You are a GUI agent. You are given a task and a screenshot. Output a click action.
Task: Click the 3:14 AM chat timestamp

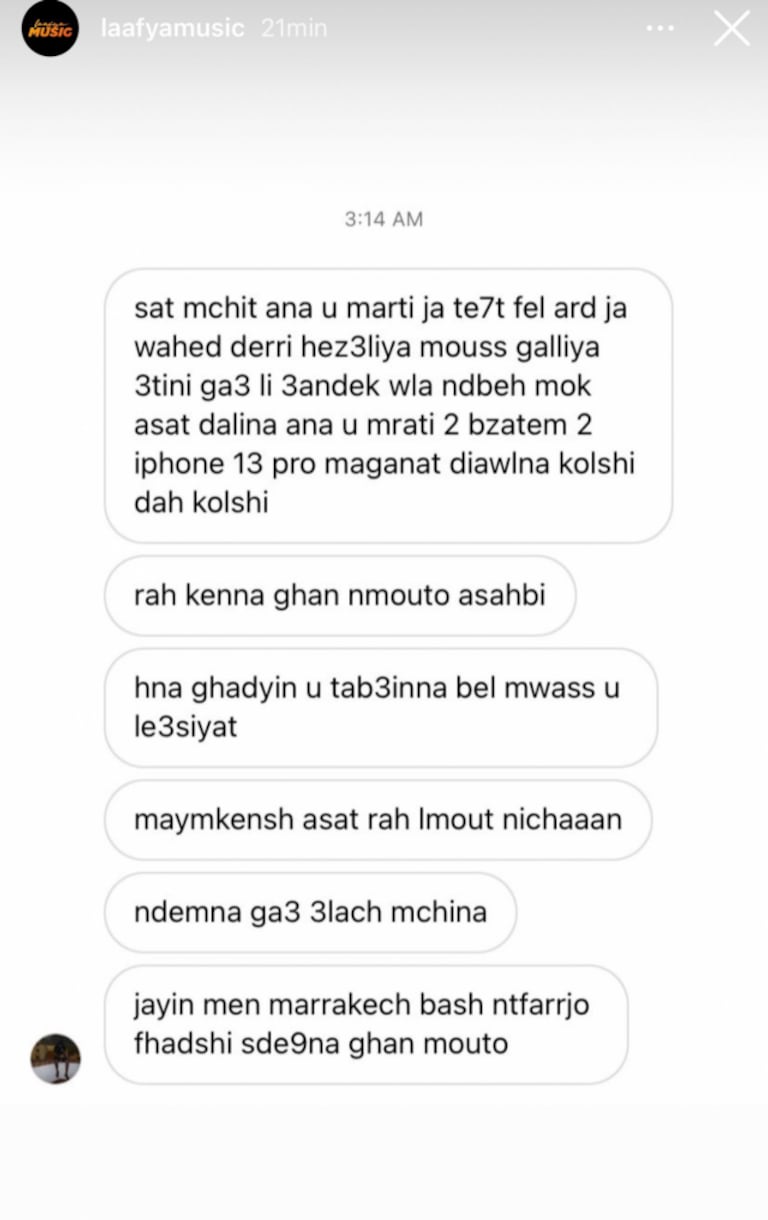tap(384, 218)
